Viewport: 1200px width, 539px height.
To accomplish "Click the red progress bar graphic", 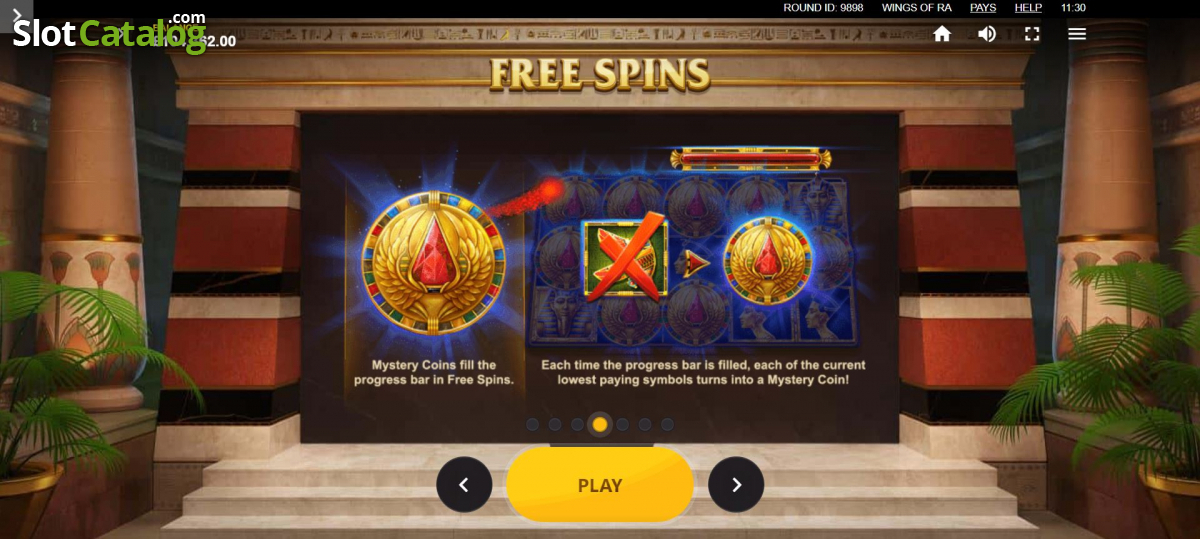I will 750,158.
